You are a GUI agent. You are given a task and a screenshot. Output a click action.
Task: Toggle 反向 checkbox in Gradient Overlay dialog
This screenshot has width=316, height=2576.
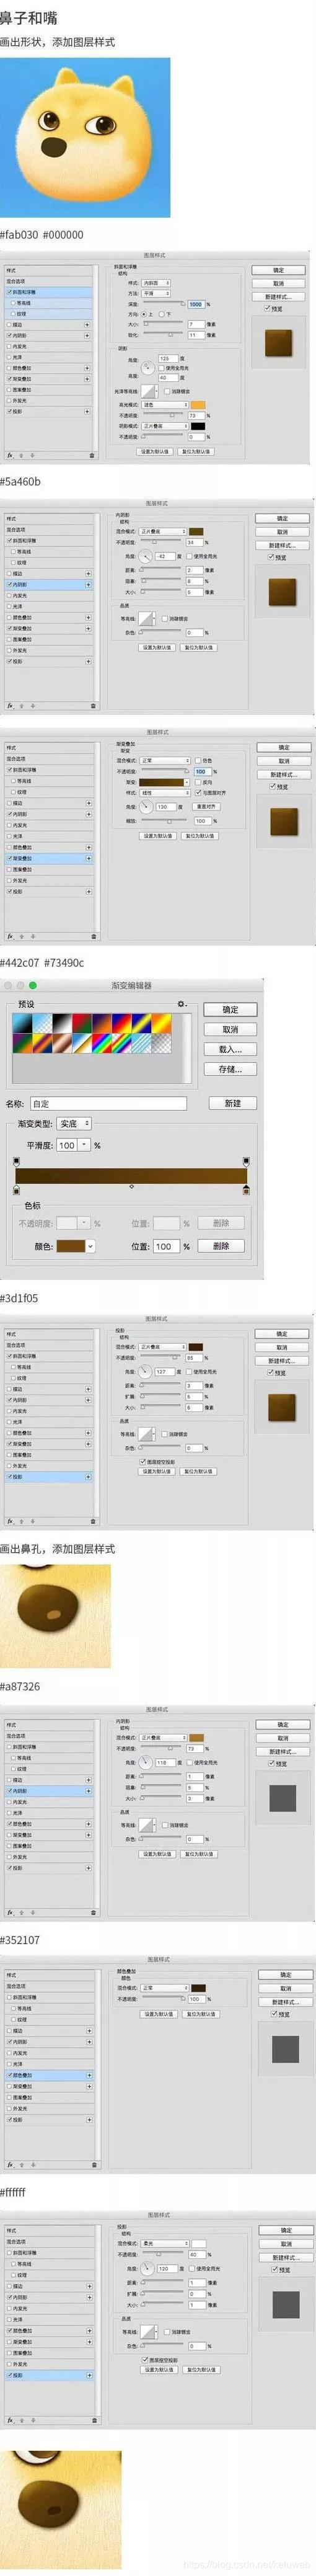pos(198,782)
